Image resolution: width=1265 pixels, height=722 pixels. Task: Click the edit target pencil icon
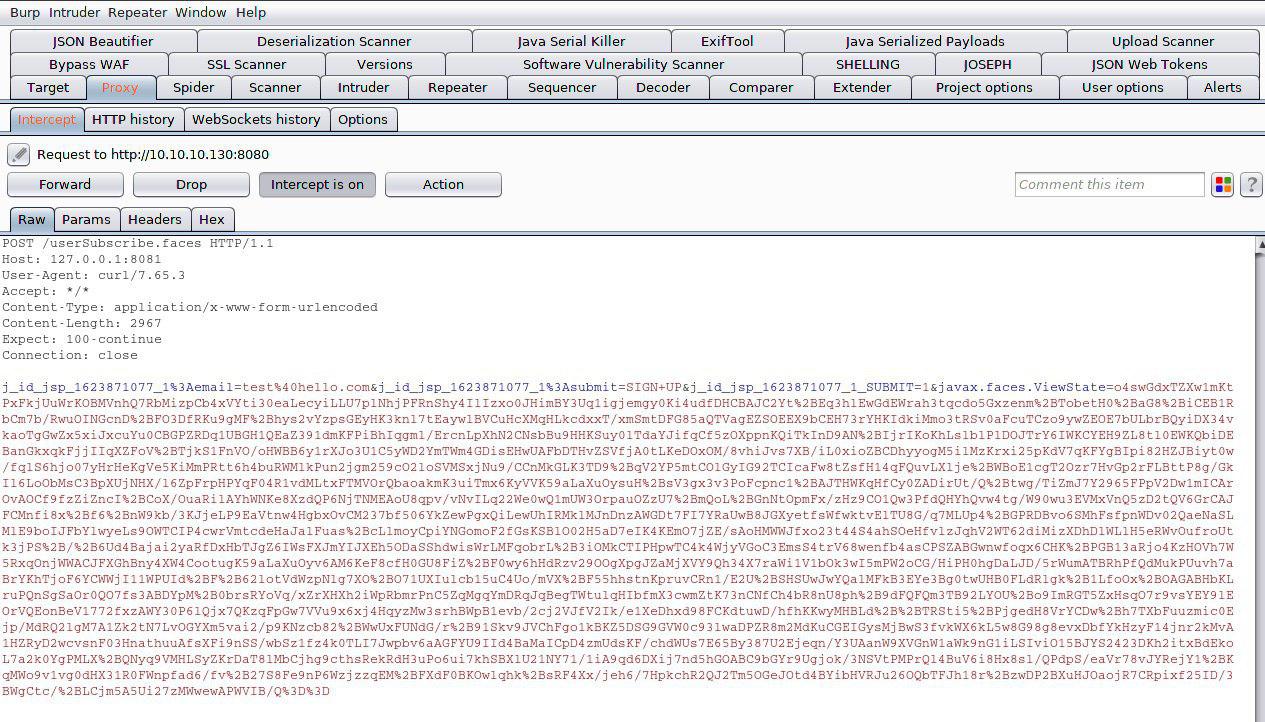18,154
